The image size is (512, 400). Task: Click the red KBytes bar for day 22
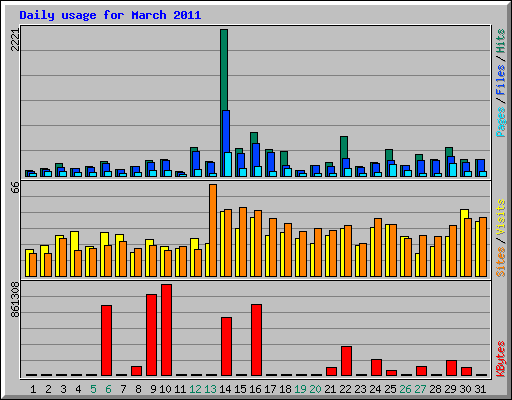point(346,361)
